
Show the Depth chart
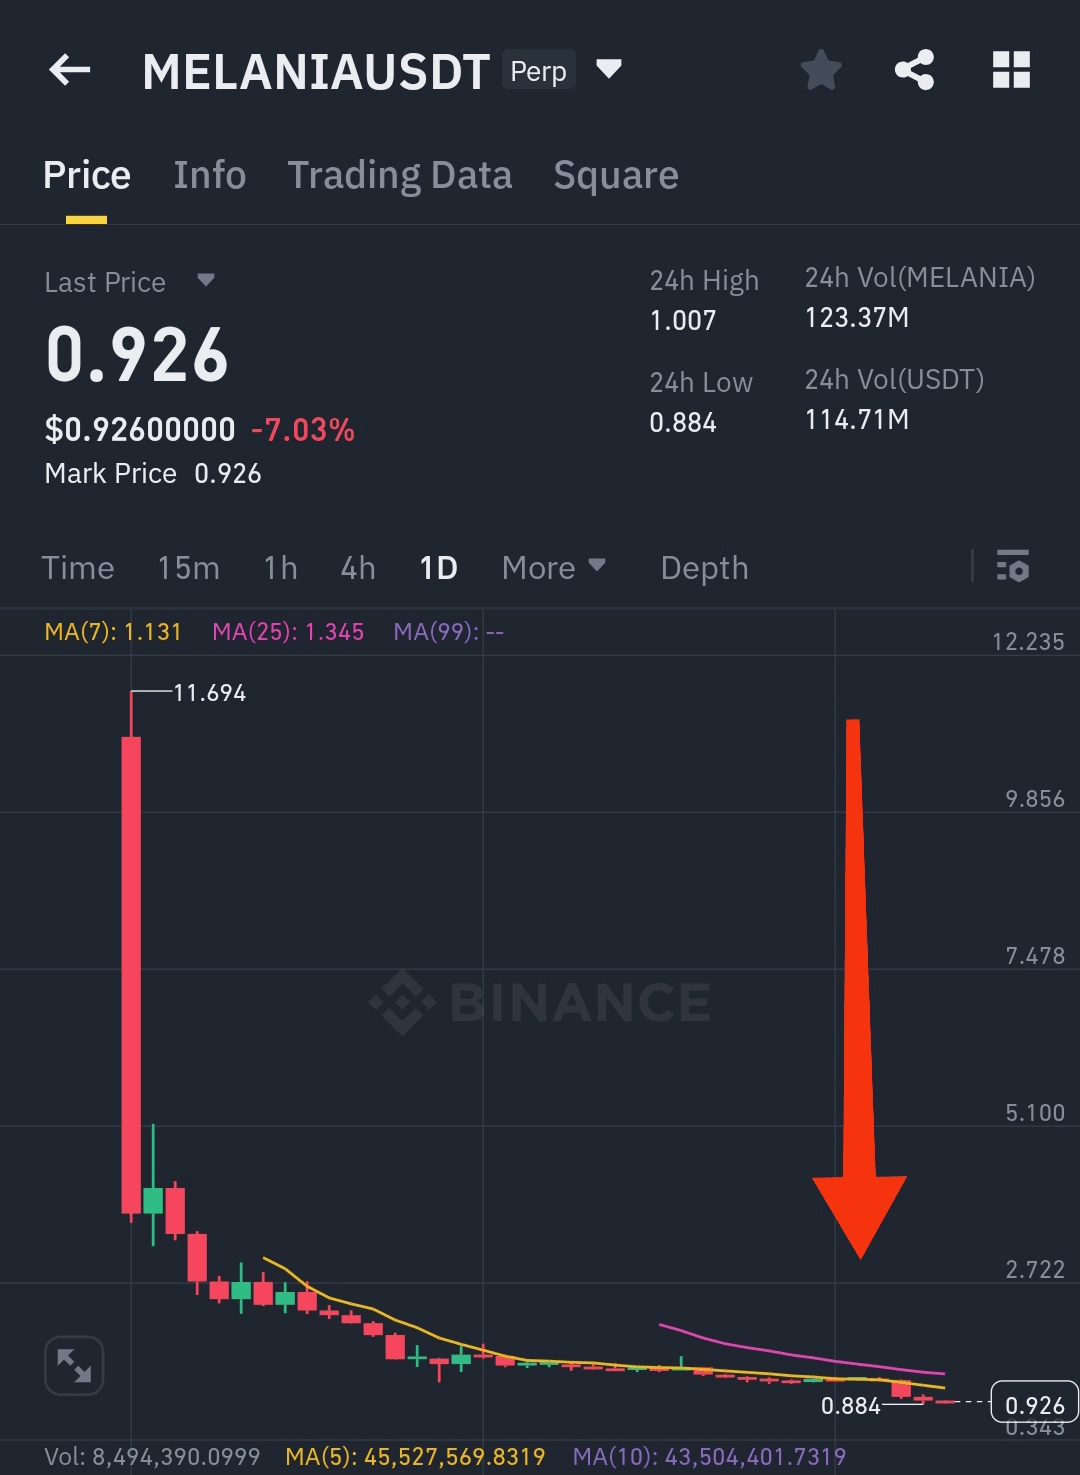pos(704,568)
